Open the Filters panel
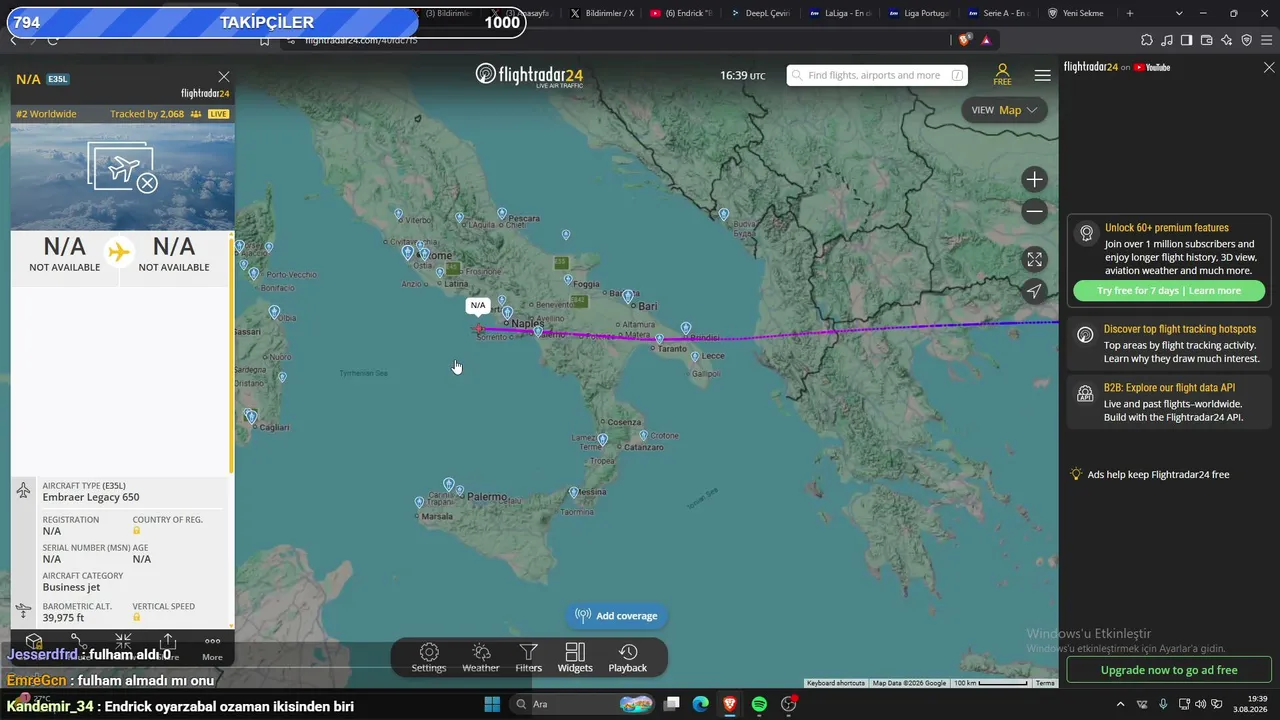Image resolution: width=1280 pixels, height=720 pixels. click(529, 658)
